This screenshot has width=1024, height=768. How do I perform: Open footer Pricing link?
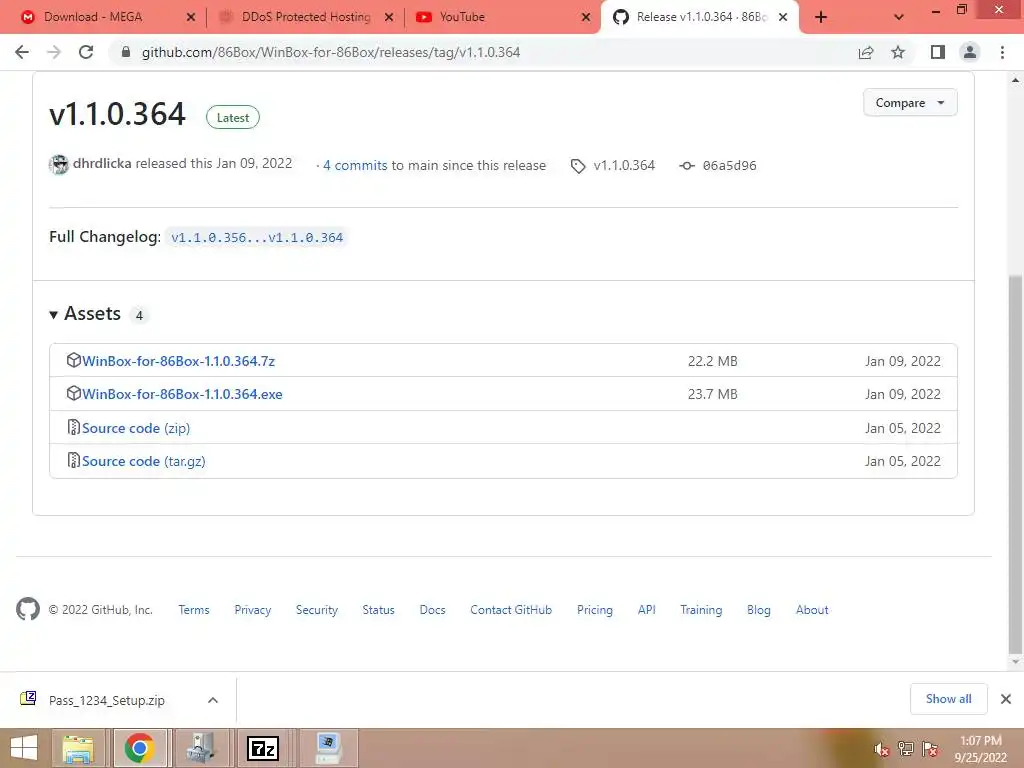594,610
